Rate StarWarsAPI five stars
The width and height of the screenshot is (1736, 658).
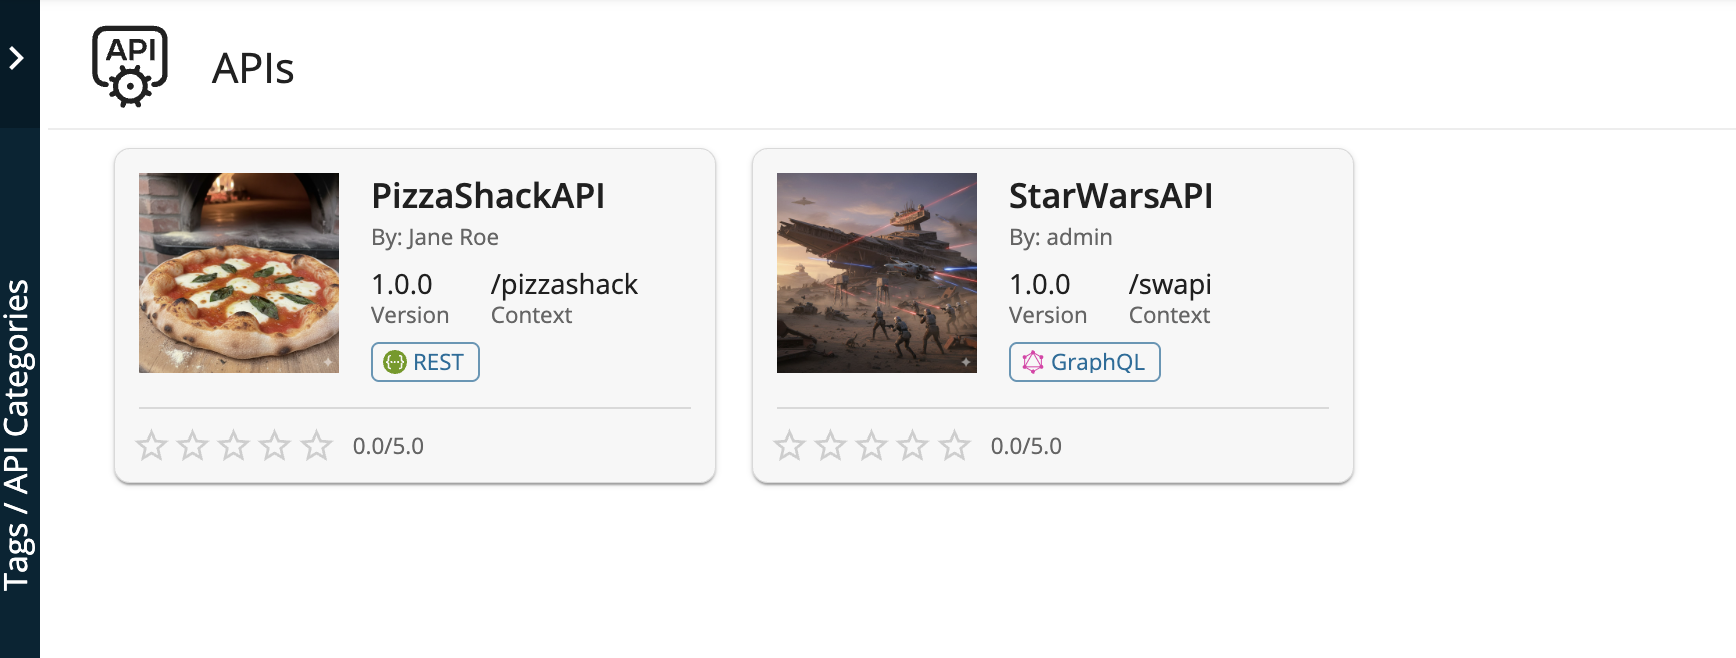pyautogui.click(x=954, y=446)
